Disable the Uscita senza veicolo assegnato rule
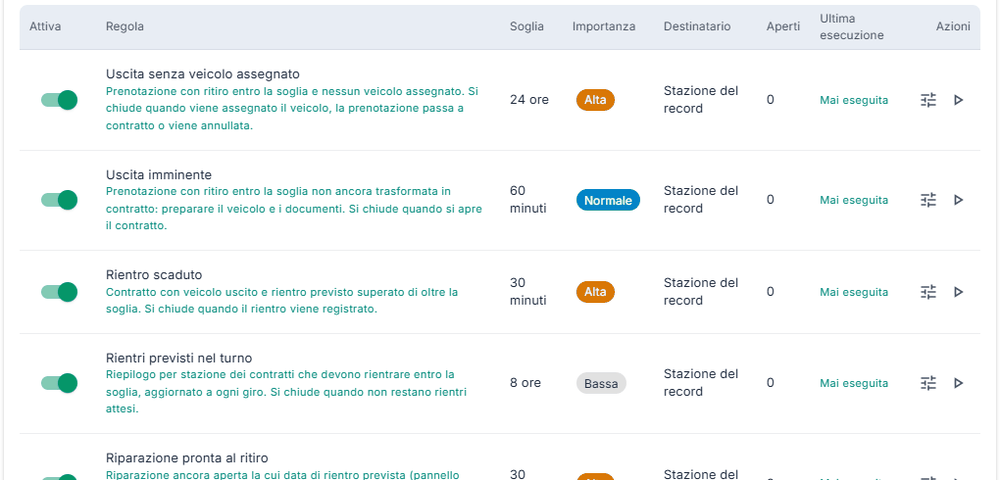 pos(59,100)
